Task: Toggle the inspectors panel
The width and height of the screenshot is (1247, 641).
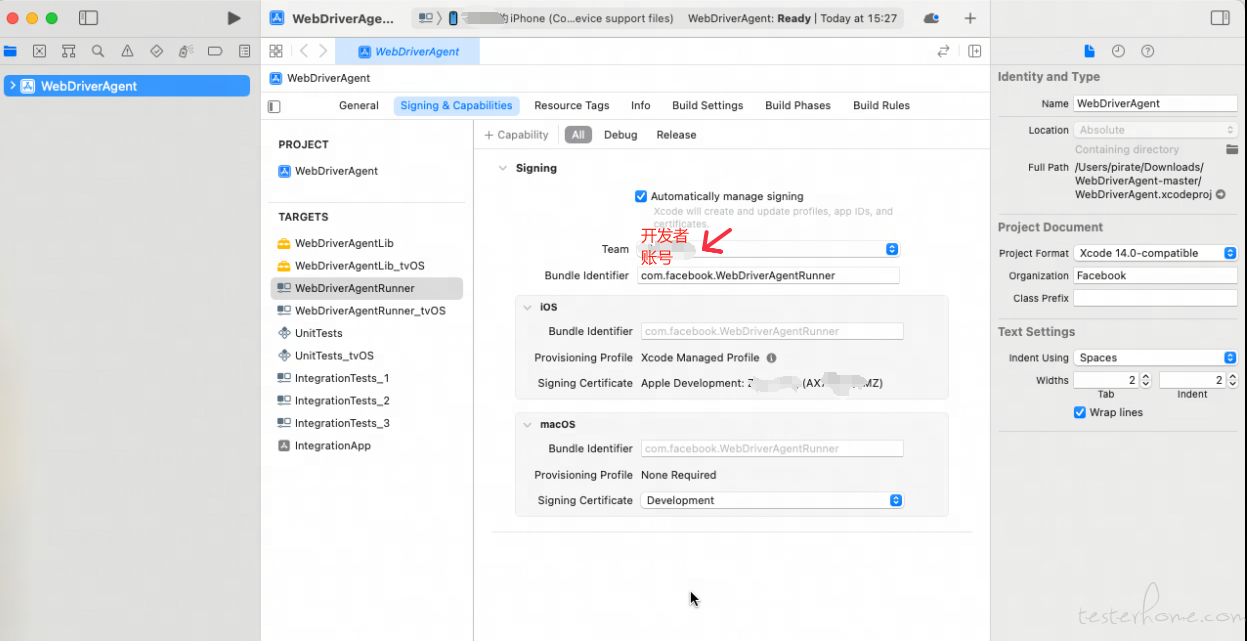Action: pos(1220,18)
